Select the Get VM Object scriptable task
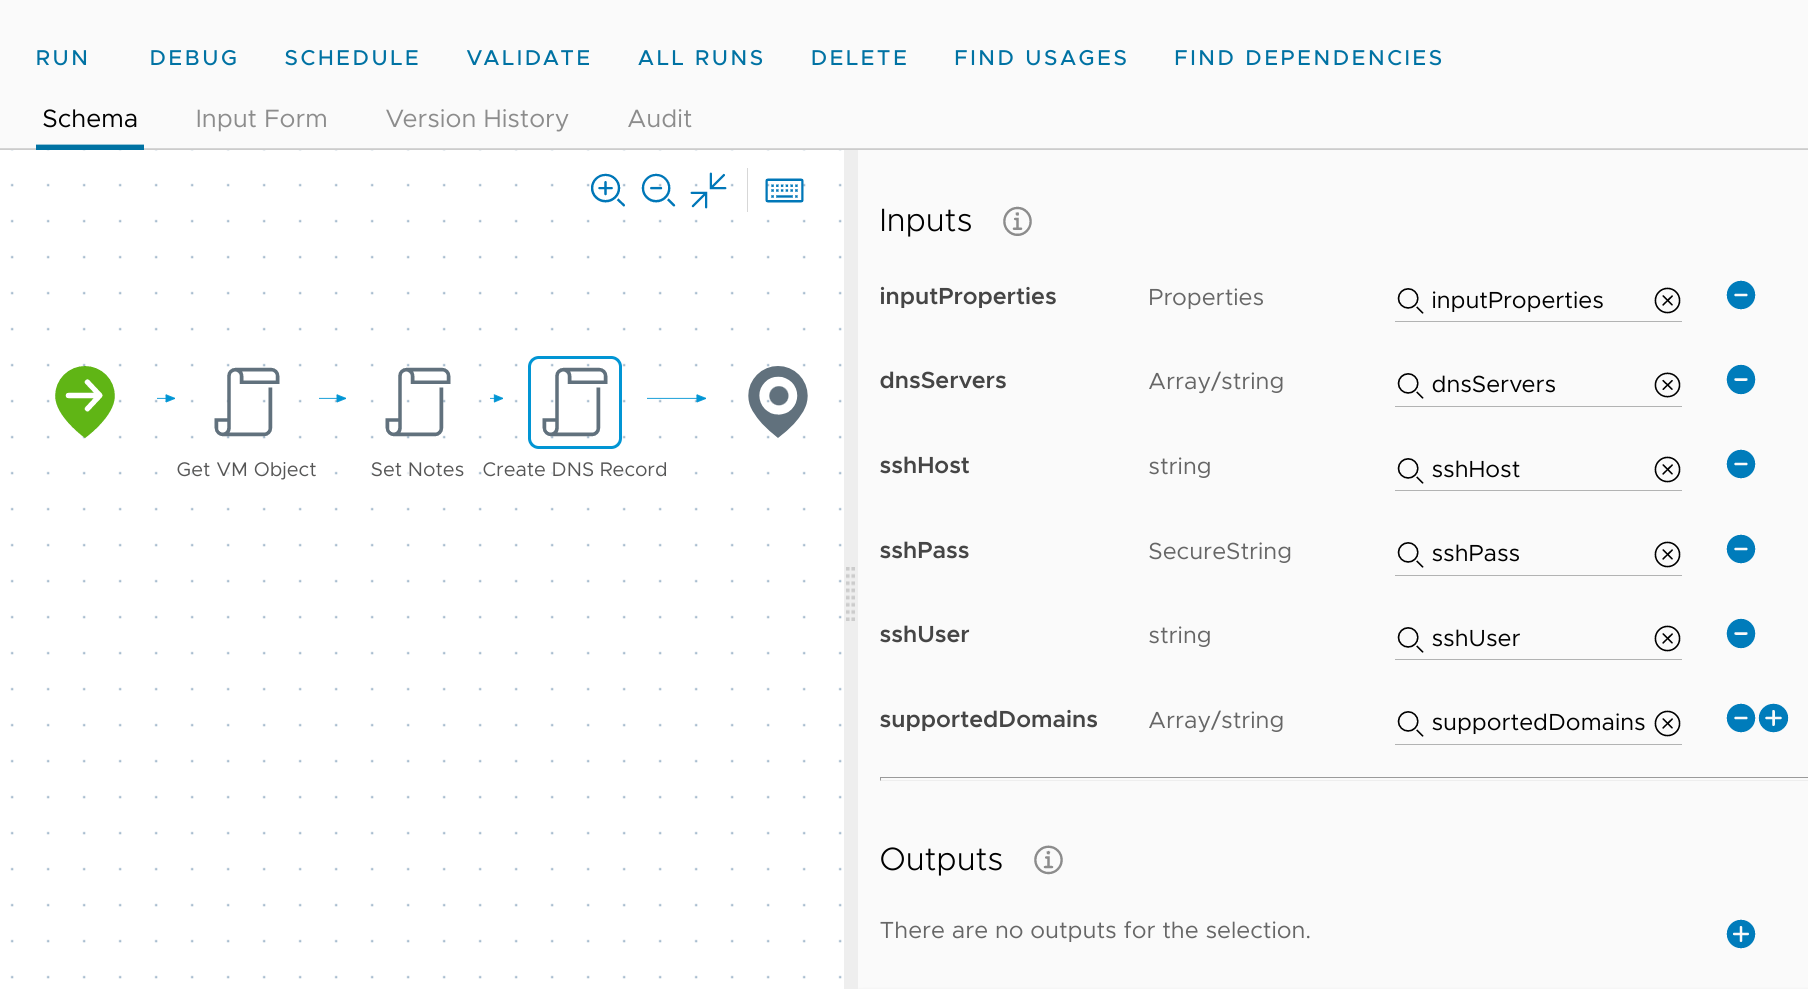The height and width of the screenshot is (989, 1808). [x=247, y=402]
